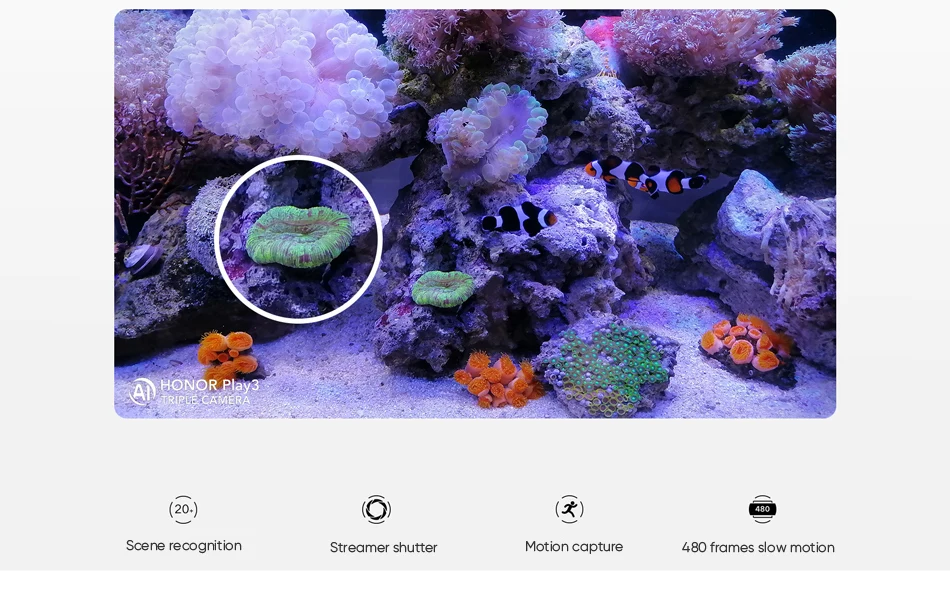Click the AI logo watermark

click(142, 392)
